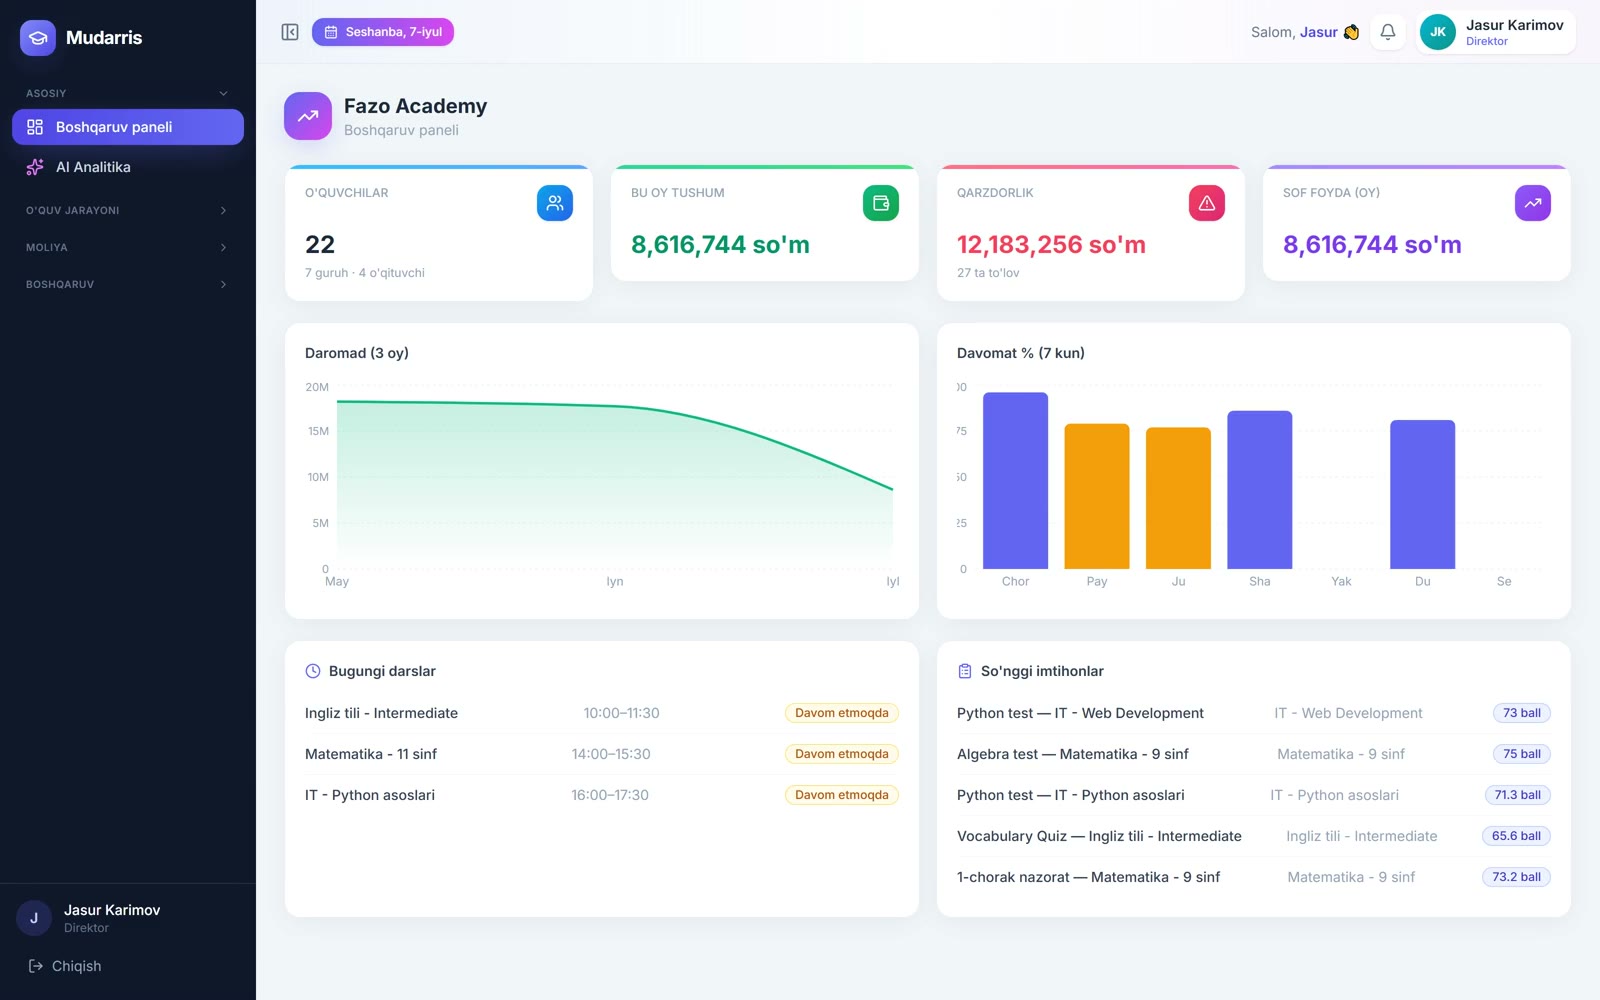This screenshot has width=1600, height=1000.
Task: Open the notifications bell
Action: [1388, 32]
